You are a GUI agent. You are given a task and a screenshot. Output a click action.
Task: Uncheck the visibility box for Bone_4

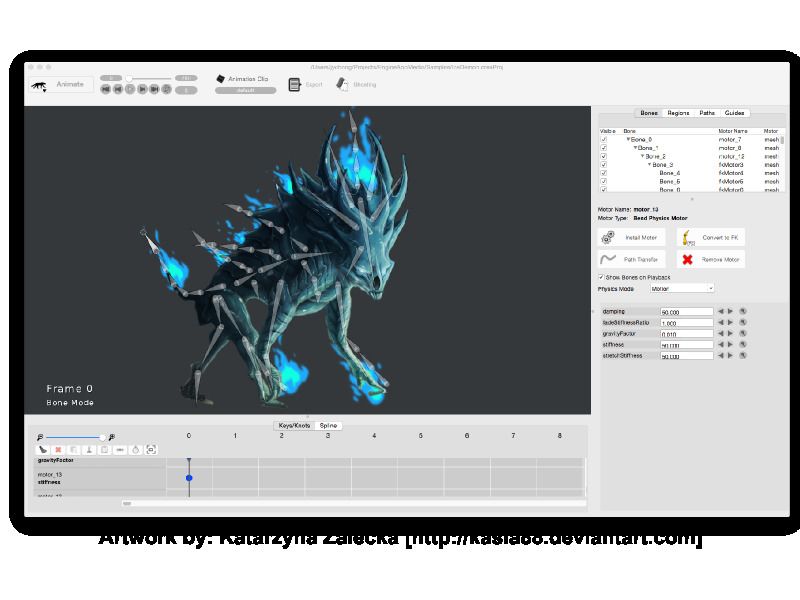pos(603,173)
